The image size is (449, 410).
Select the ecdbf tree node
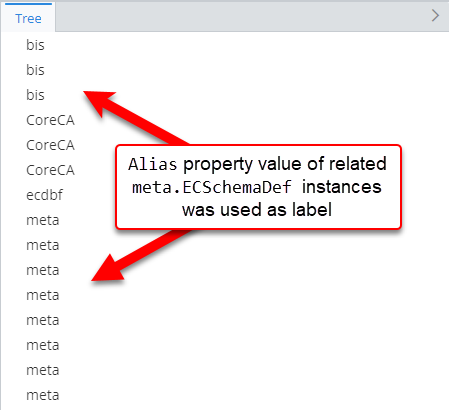tap(44, 195)
